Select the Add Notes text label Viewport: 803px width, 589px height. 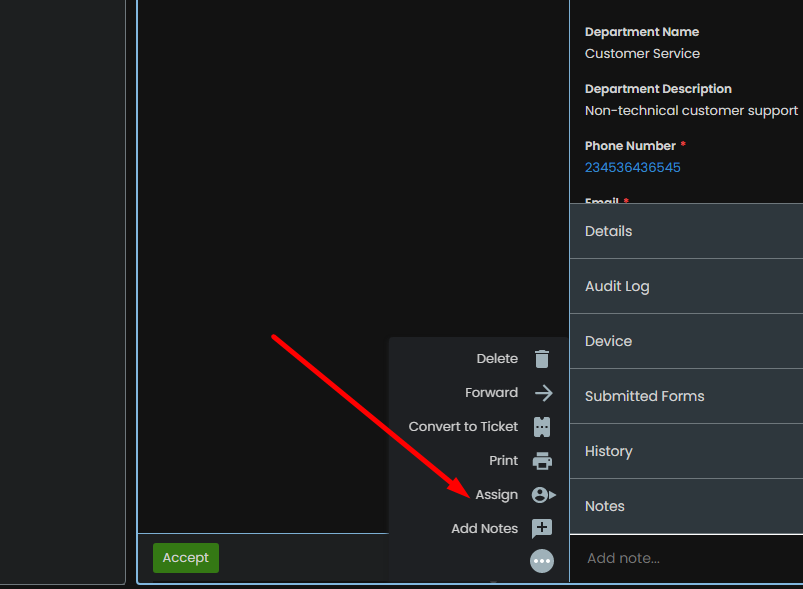coord(484,529)
